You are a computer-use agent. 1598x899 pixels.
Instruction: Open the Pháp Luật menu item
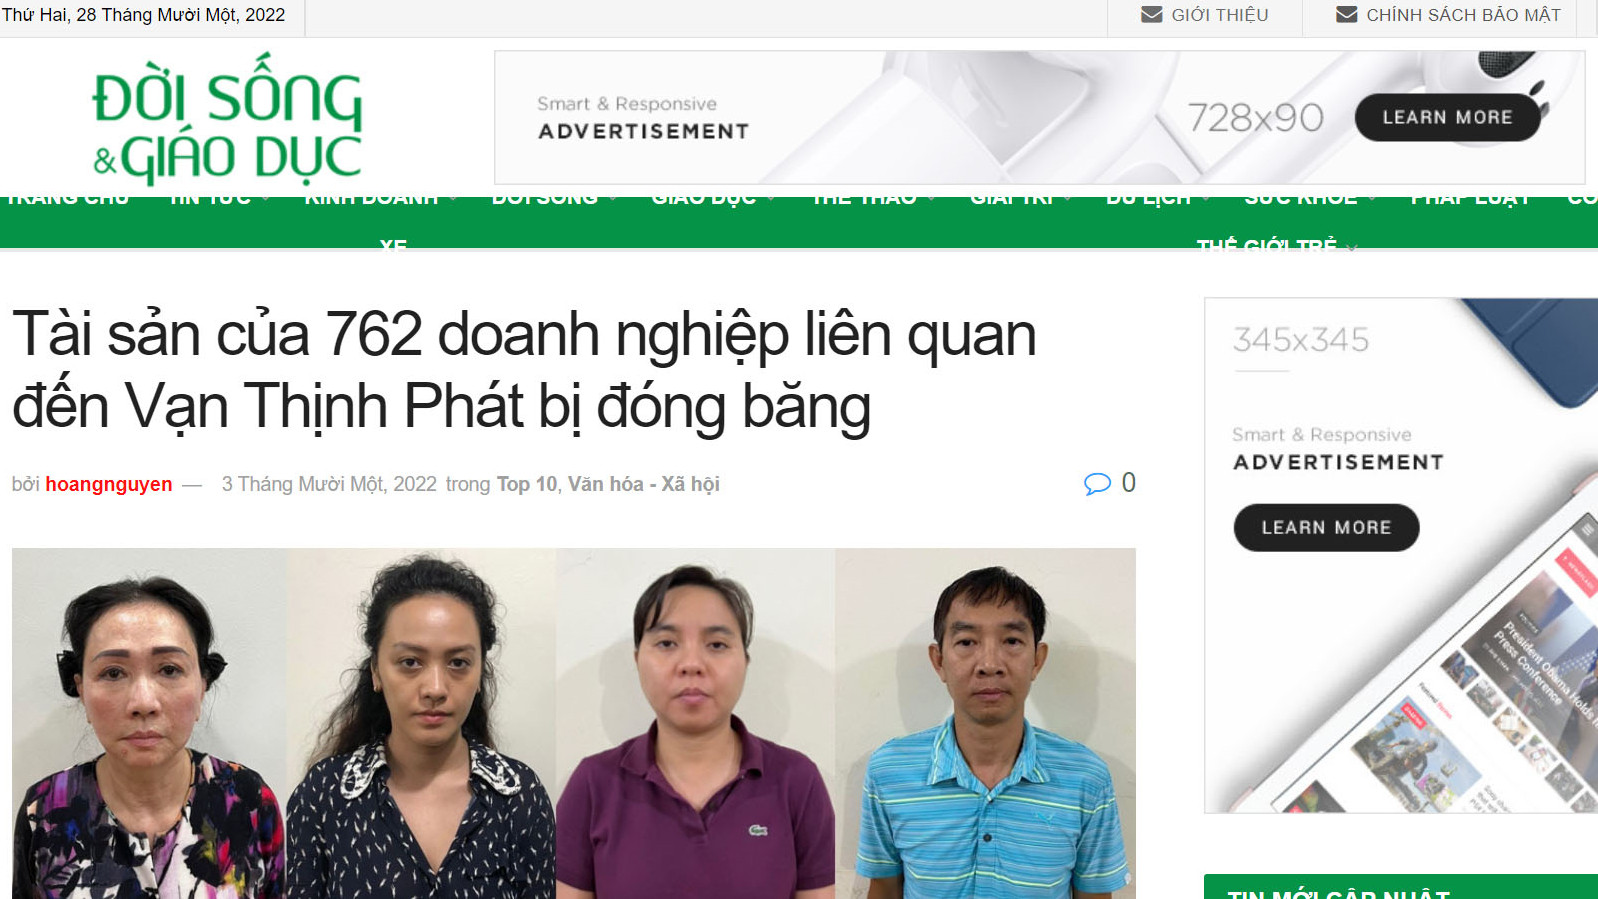[x=1470, y=198]
